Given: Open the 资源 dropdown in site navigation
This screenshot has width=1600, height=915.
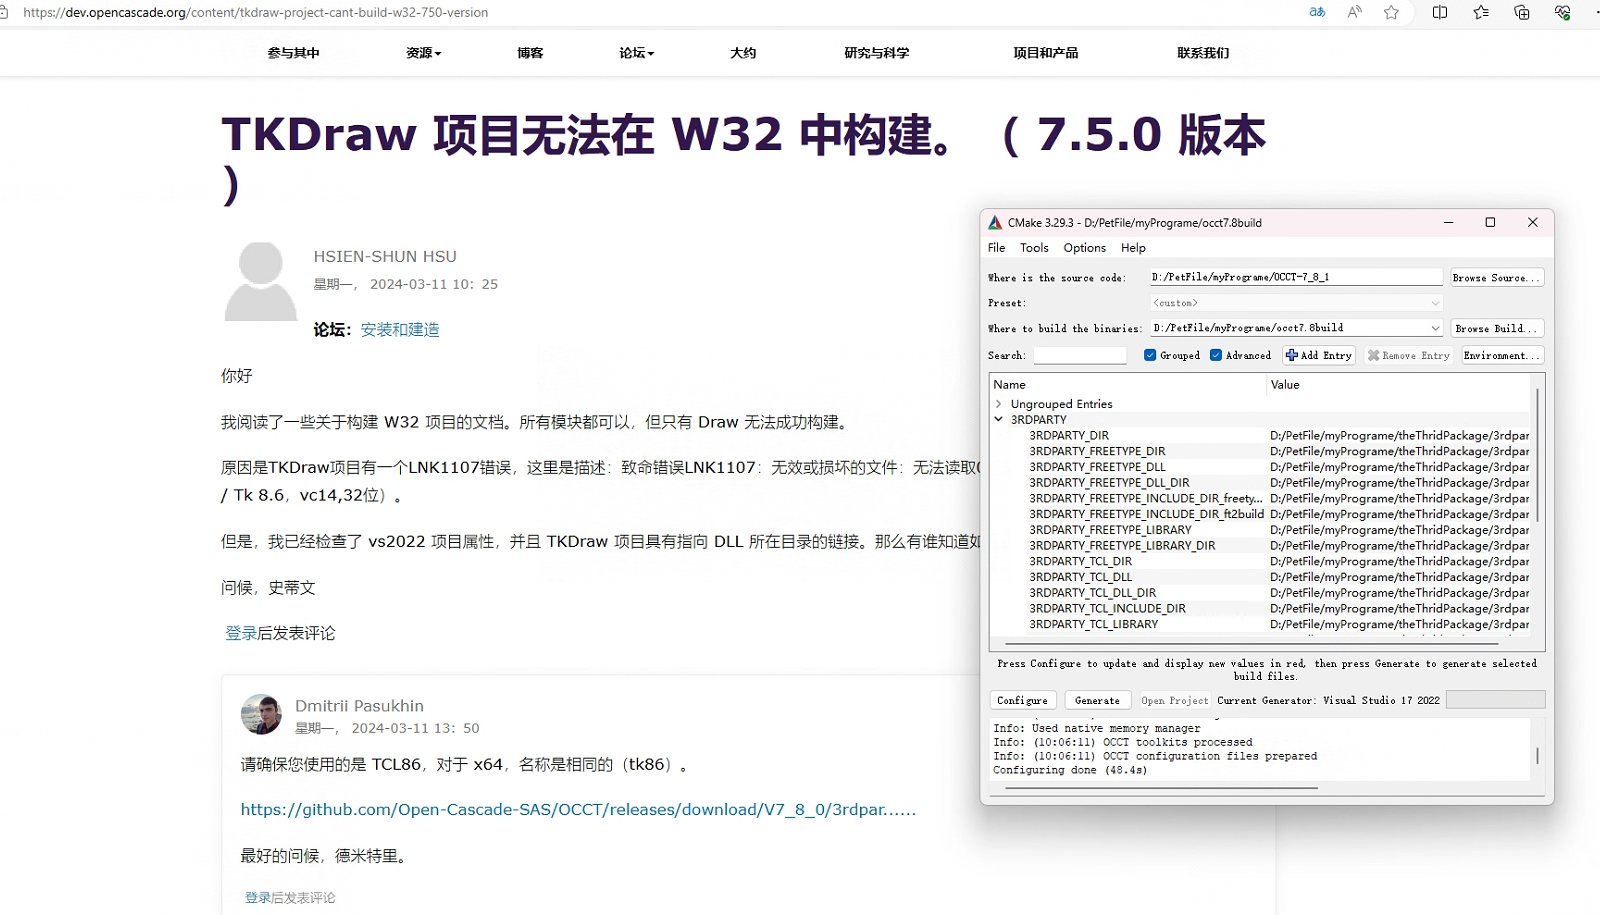Looking at the screenshot, I should [423, 53].
